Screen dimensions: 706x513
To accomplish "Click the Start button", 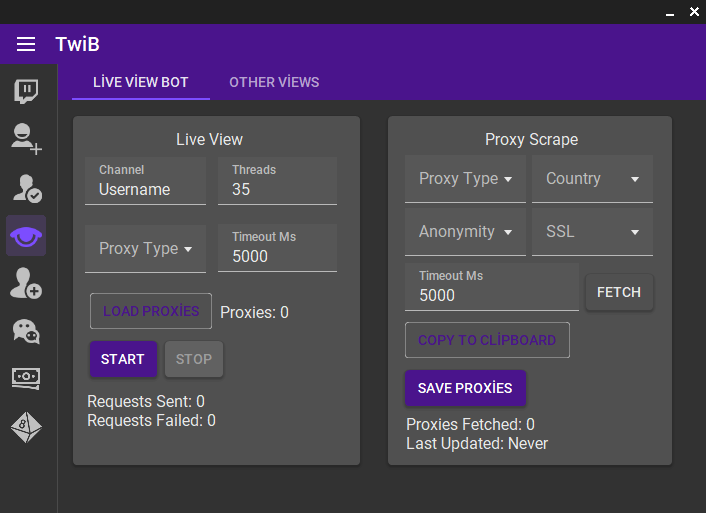I will pos(123,359).
